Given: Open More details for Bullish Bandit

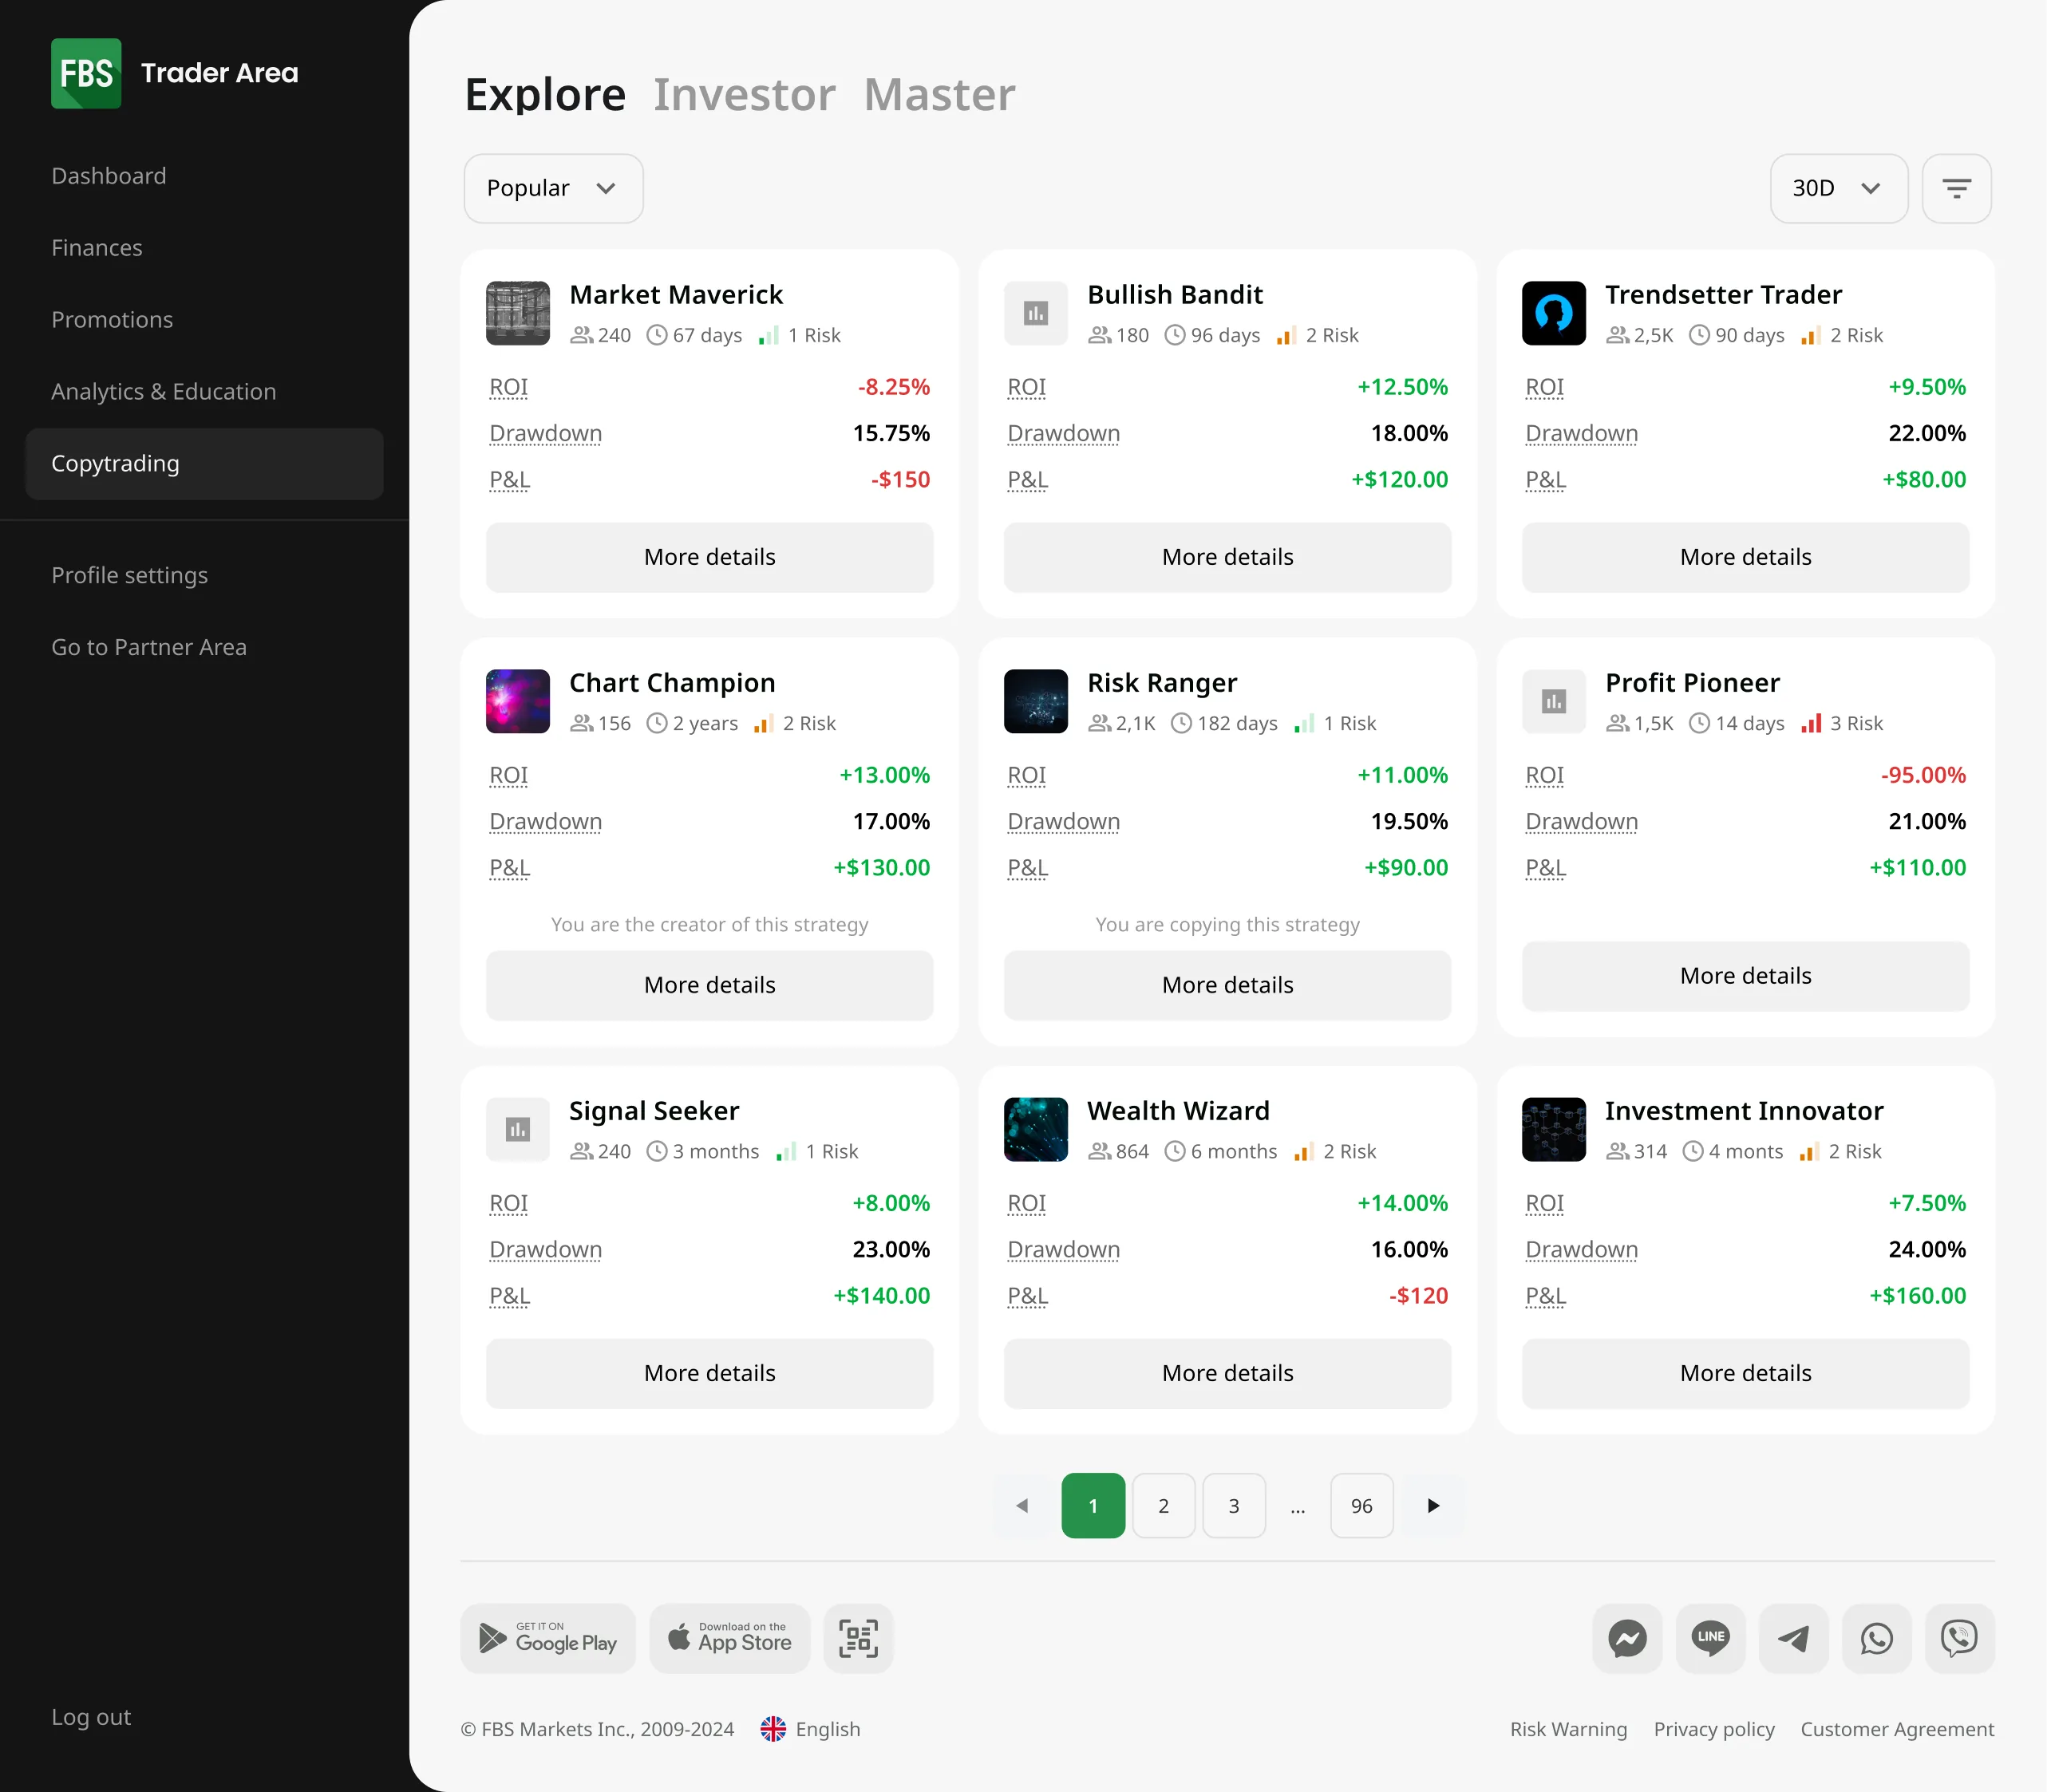Looking at the screenshot, I should pos(1227,557).
